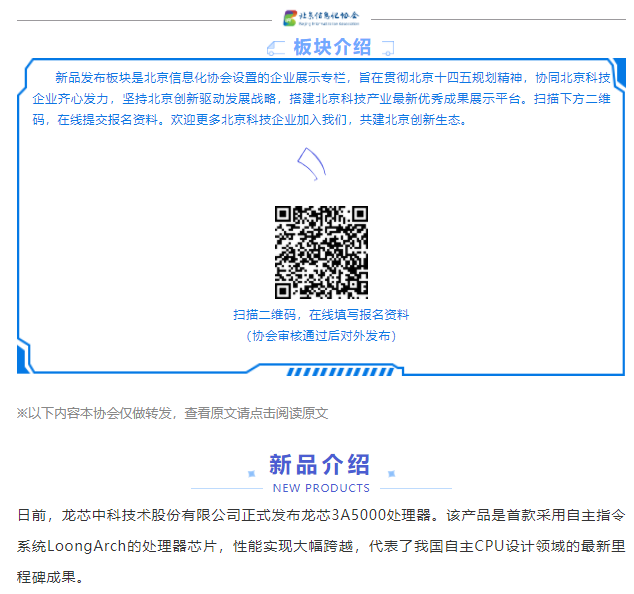Click the line beginning 系统LoongArch的处理器芯片

point(321,546)
